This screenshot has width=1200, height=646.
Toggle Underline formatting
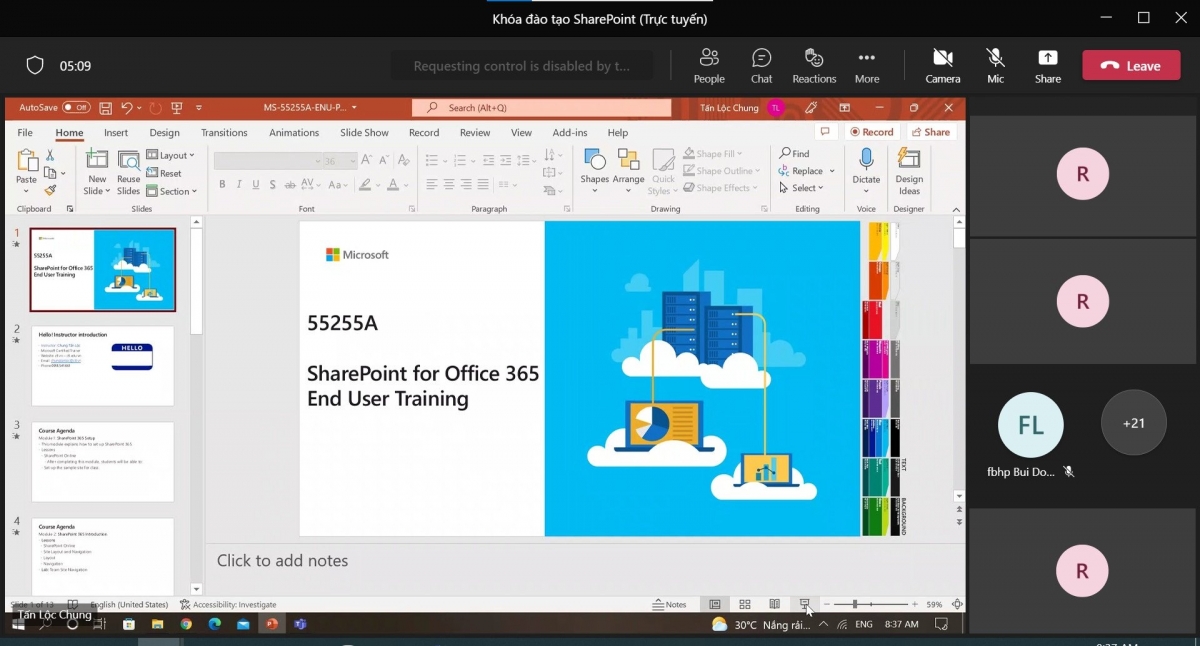pyautogui.click(x=256, y=184)
